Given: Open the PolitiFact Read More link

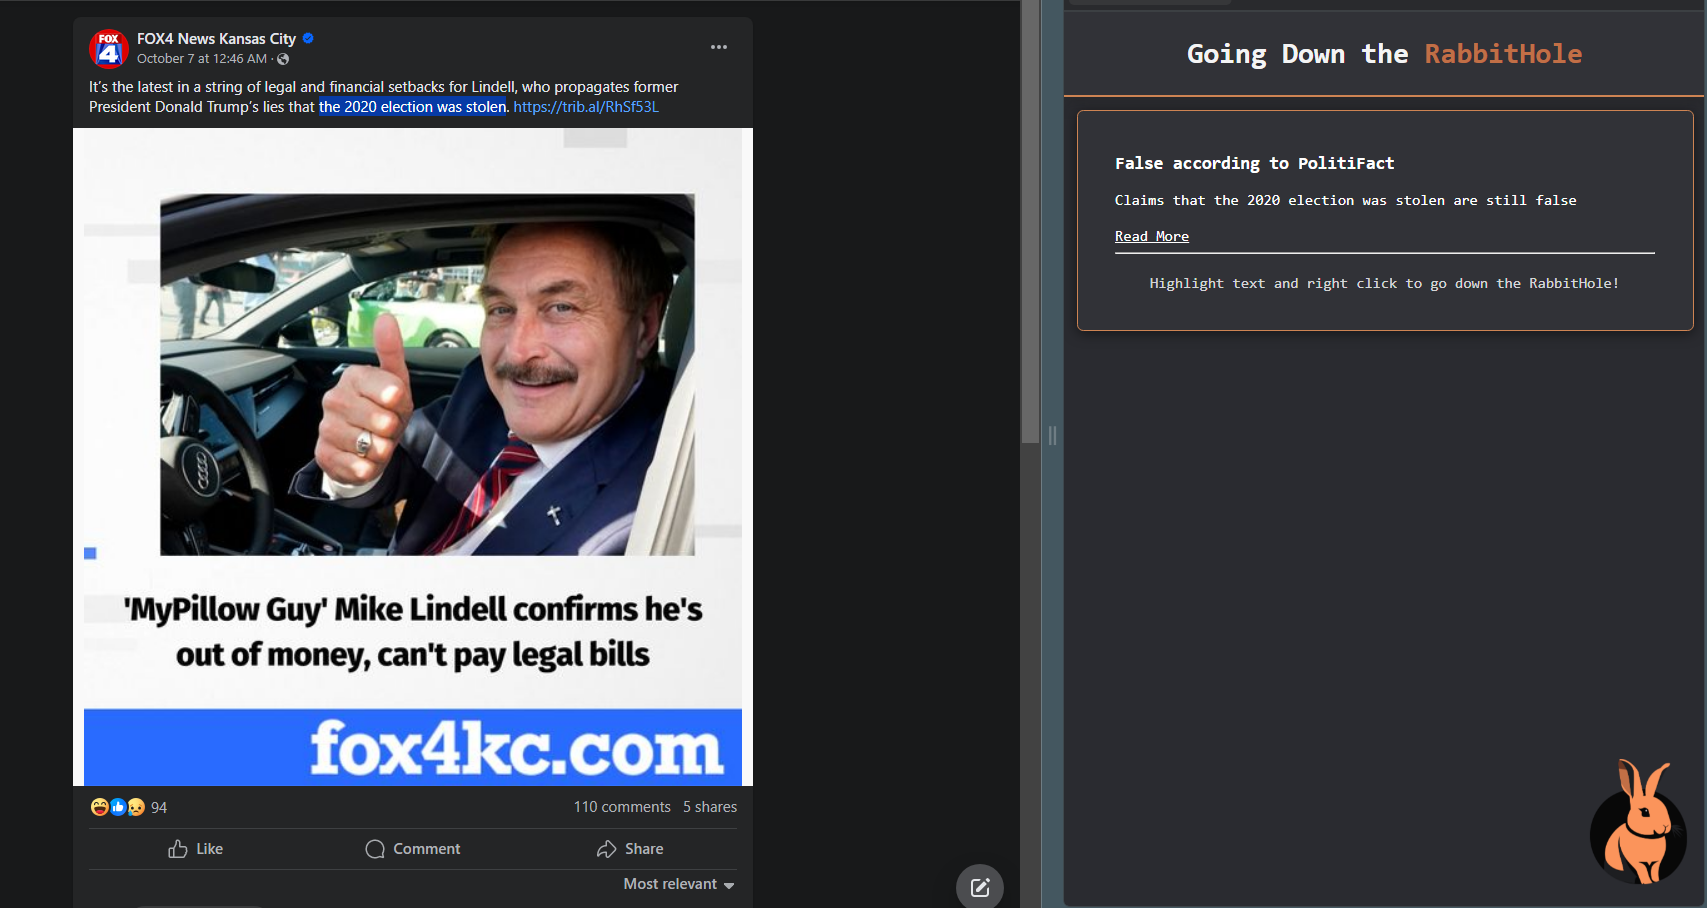Looking at the screenshot, I should [1152, 236].
